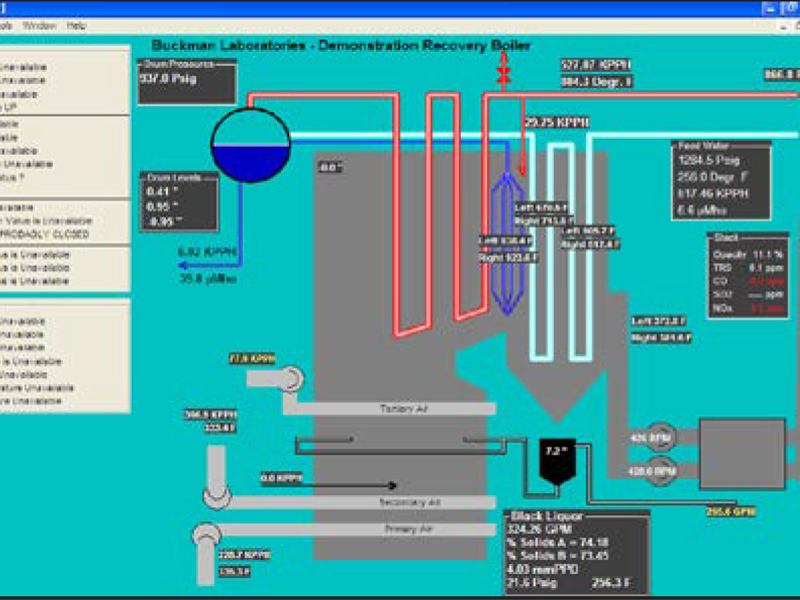Select the gray precipitator box beside the fans
The height and width of the screenshot is (600, 800).
[742, 454]
